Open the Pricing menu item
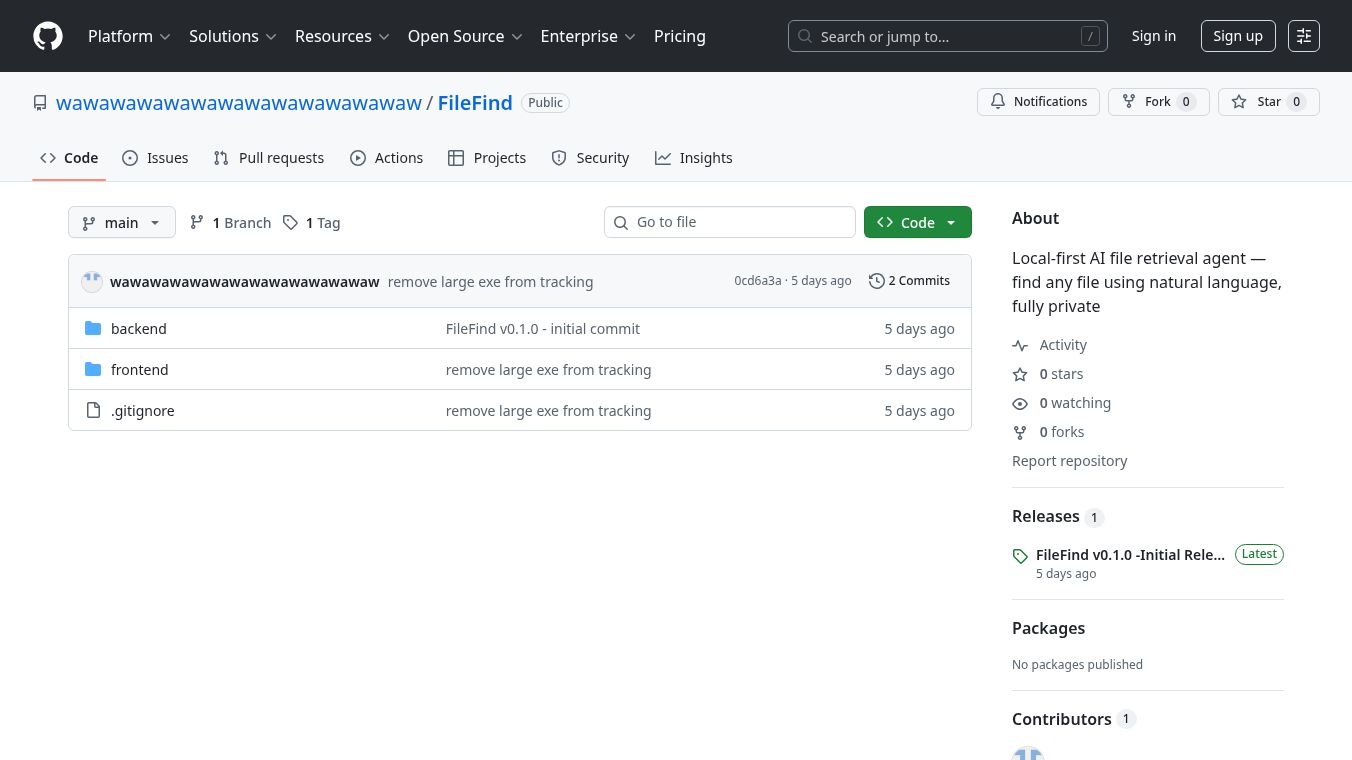This screenshot has width=1352, height=760. click(x=680, y=36)
